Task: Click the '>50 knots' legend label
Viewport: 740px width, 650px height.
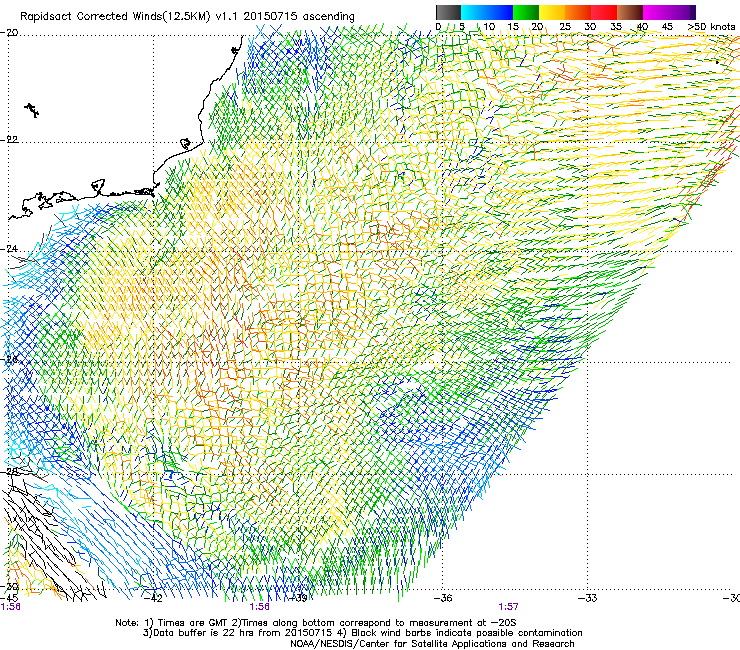Action: point(711,27)
